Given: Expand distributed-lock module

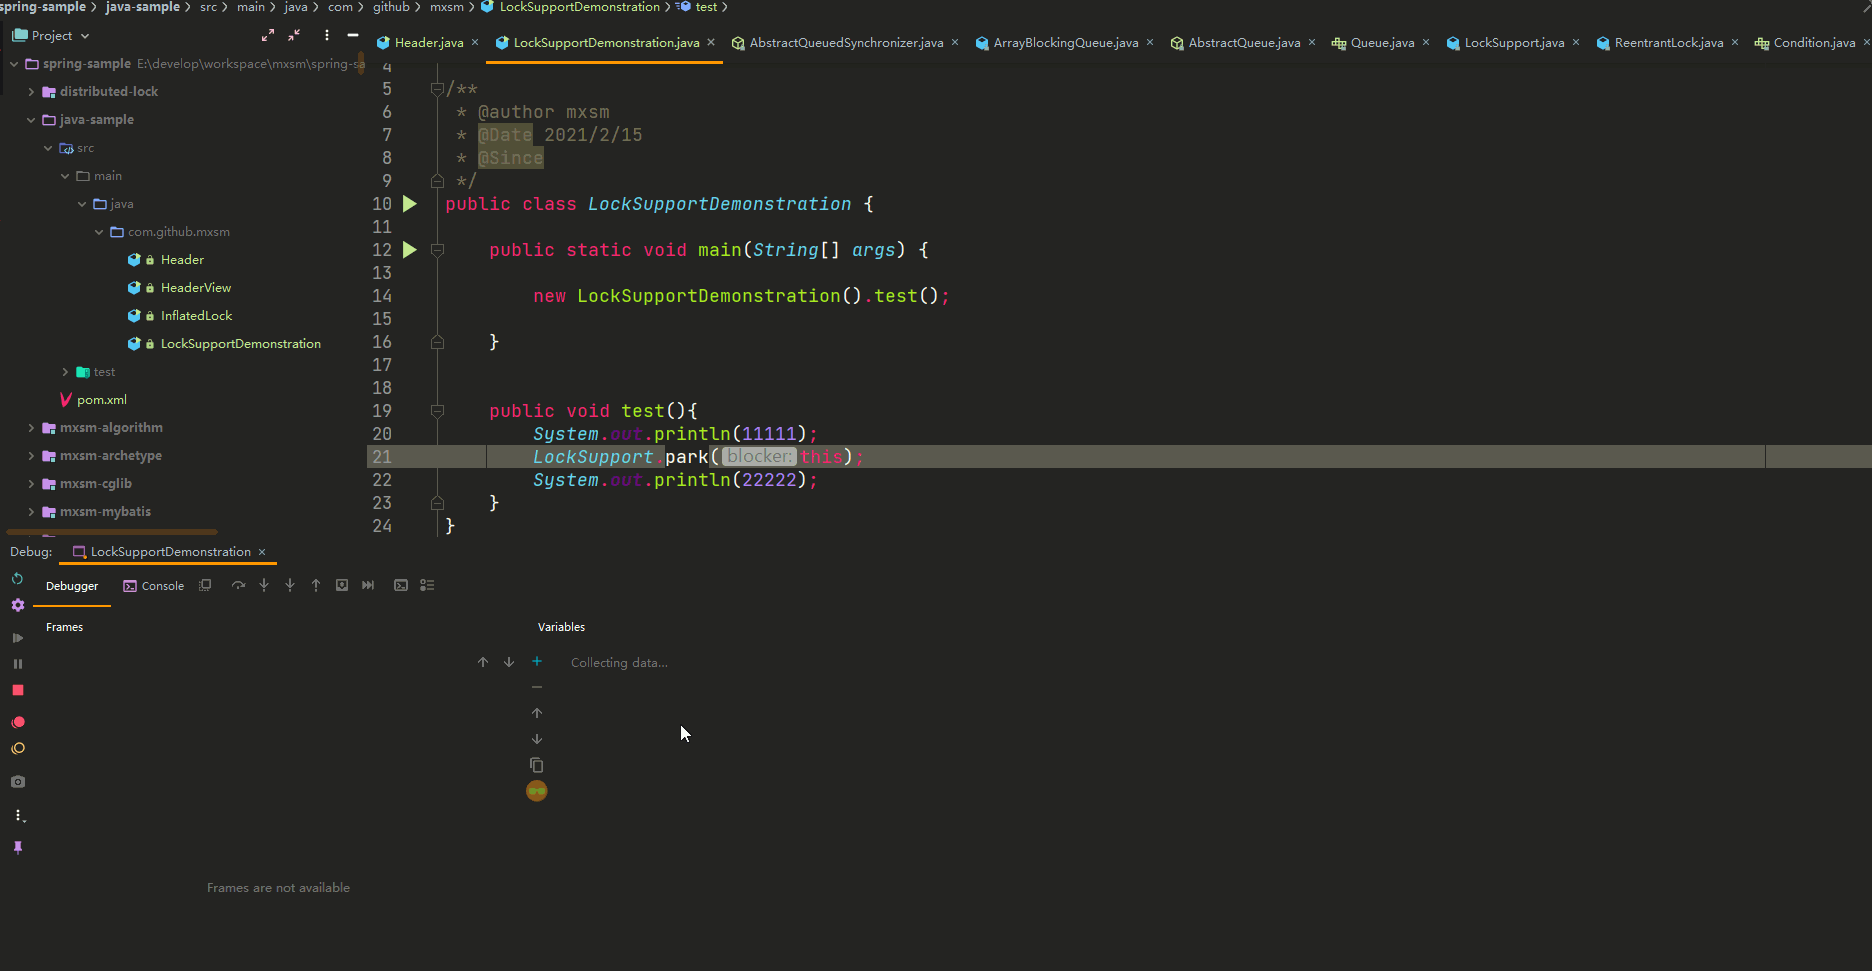Looking at the screenshot, I should tap(31, 92).
